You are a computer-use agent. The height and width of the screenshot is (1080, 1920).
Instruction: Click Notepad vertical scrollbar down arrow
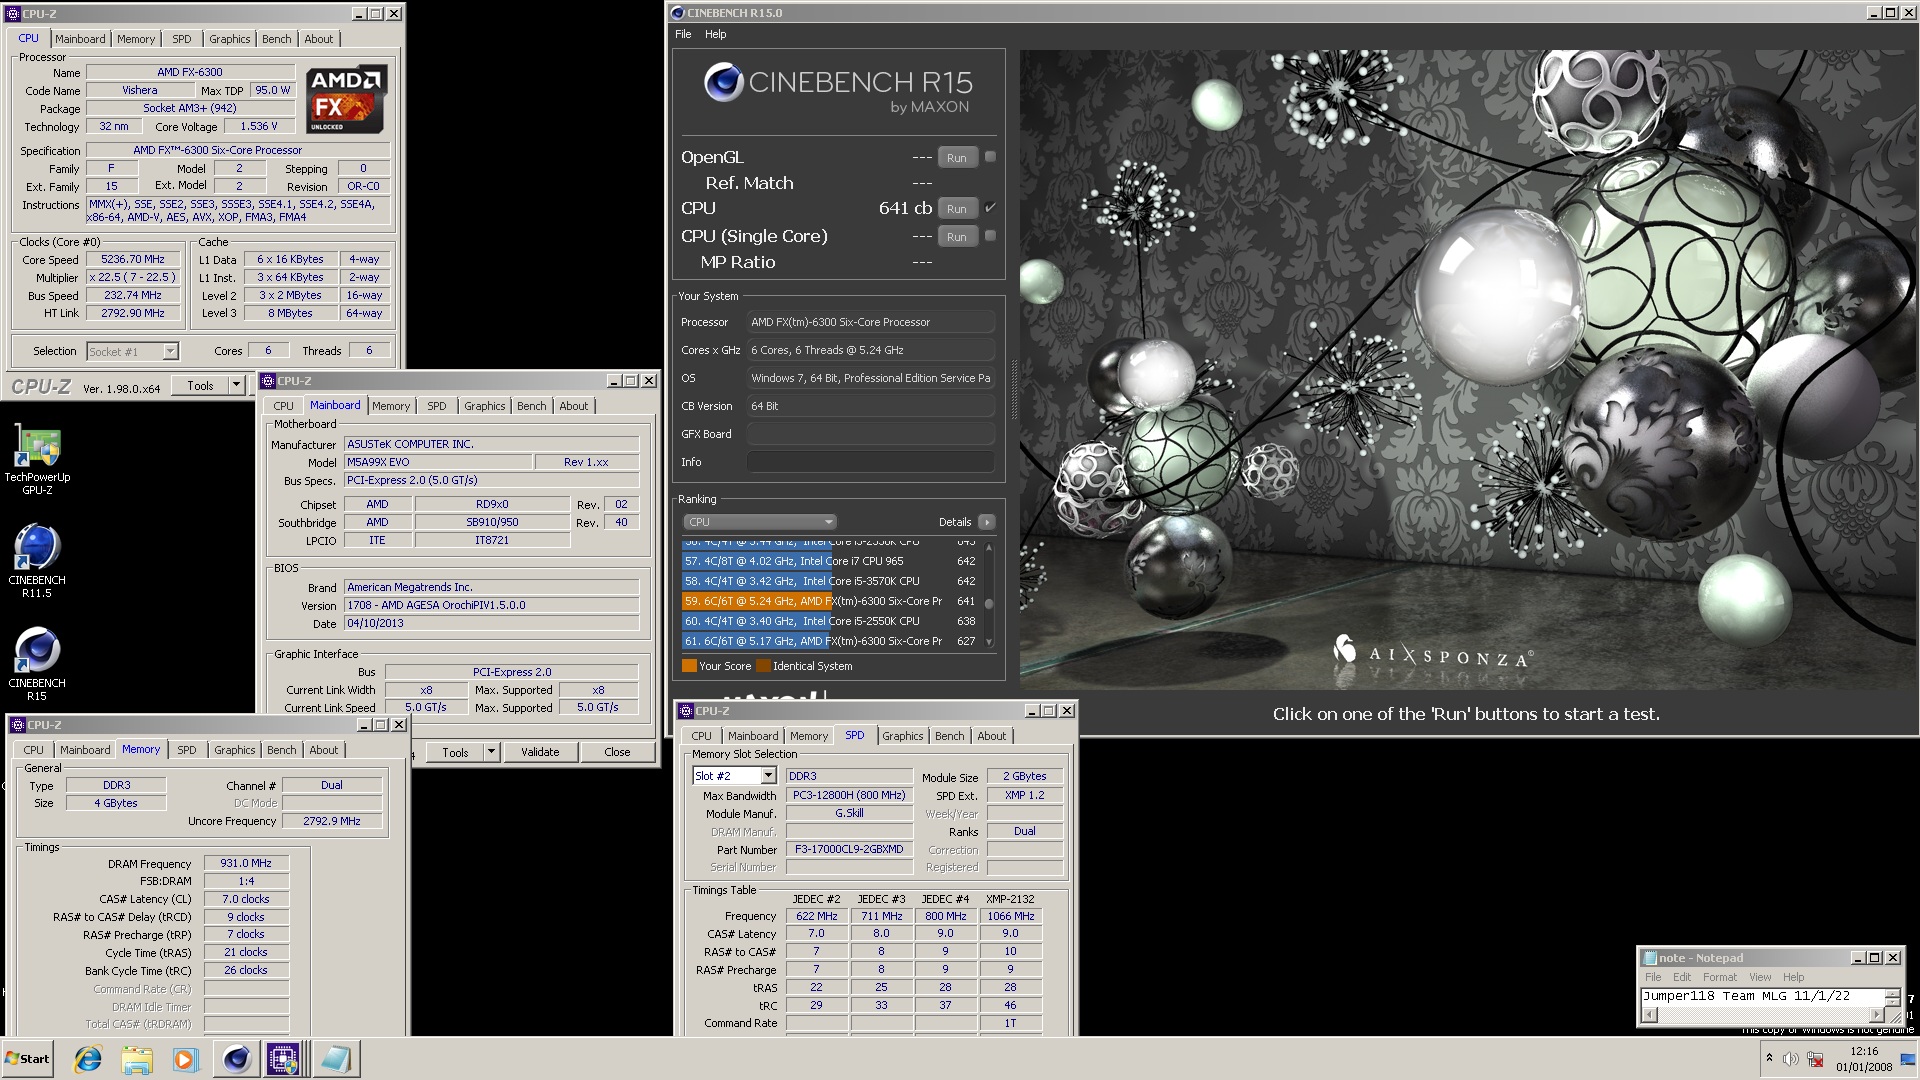pyautogui.click(x=1892, y=1001)
